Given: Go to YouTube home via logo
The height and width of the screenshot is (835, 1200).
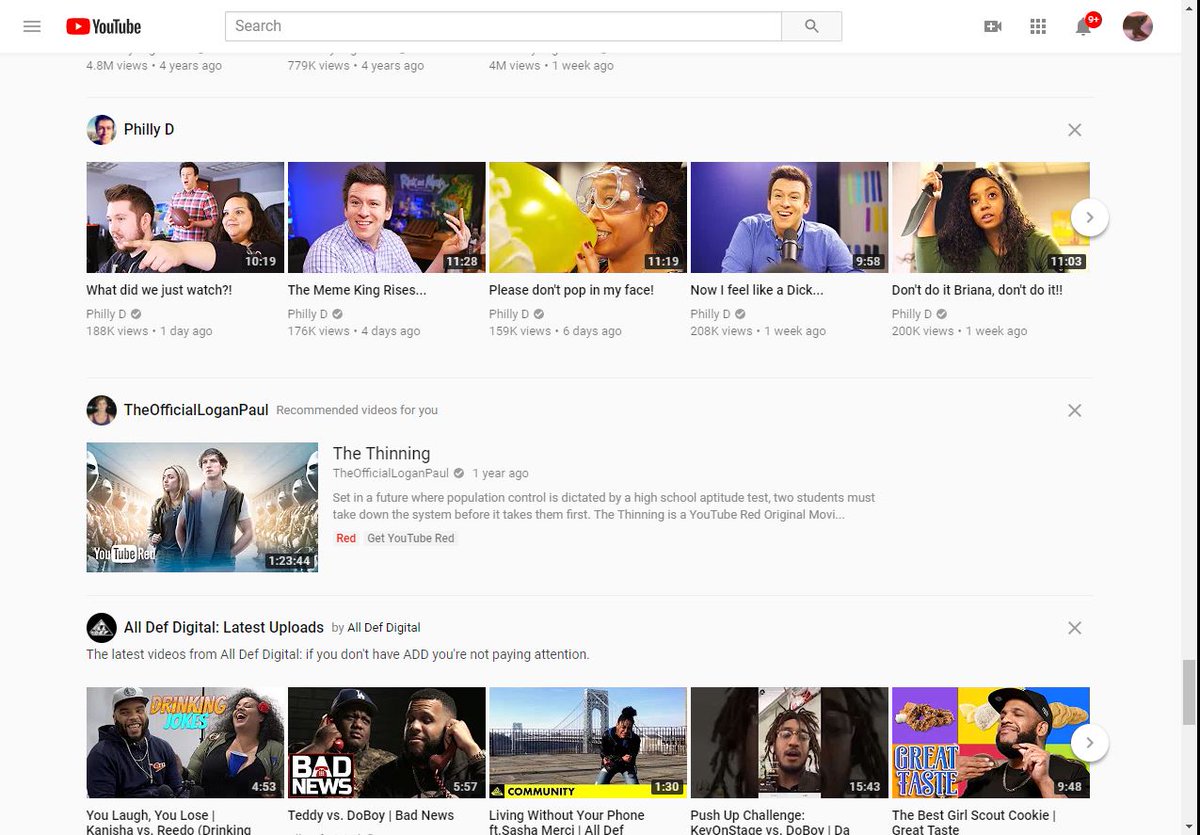Looking at the screenshot, I should pyautogui.click(x=104, y=27).
